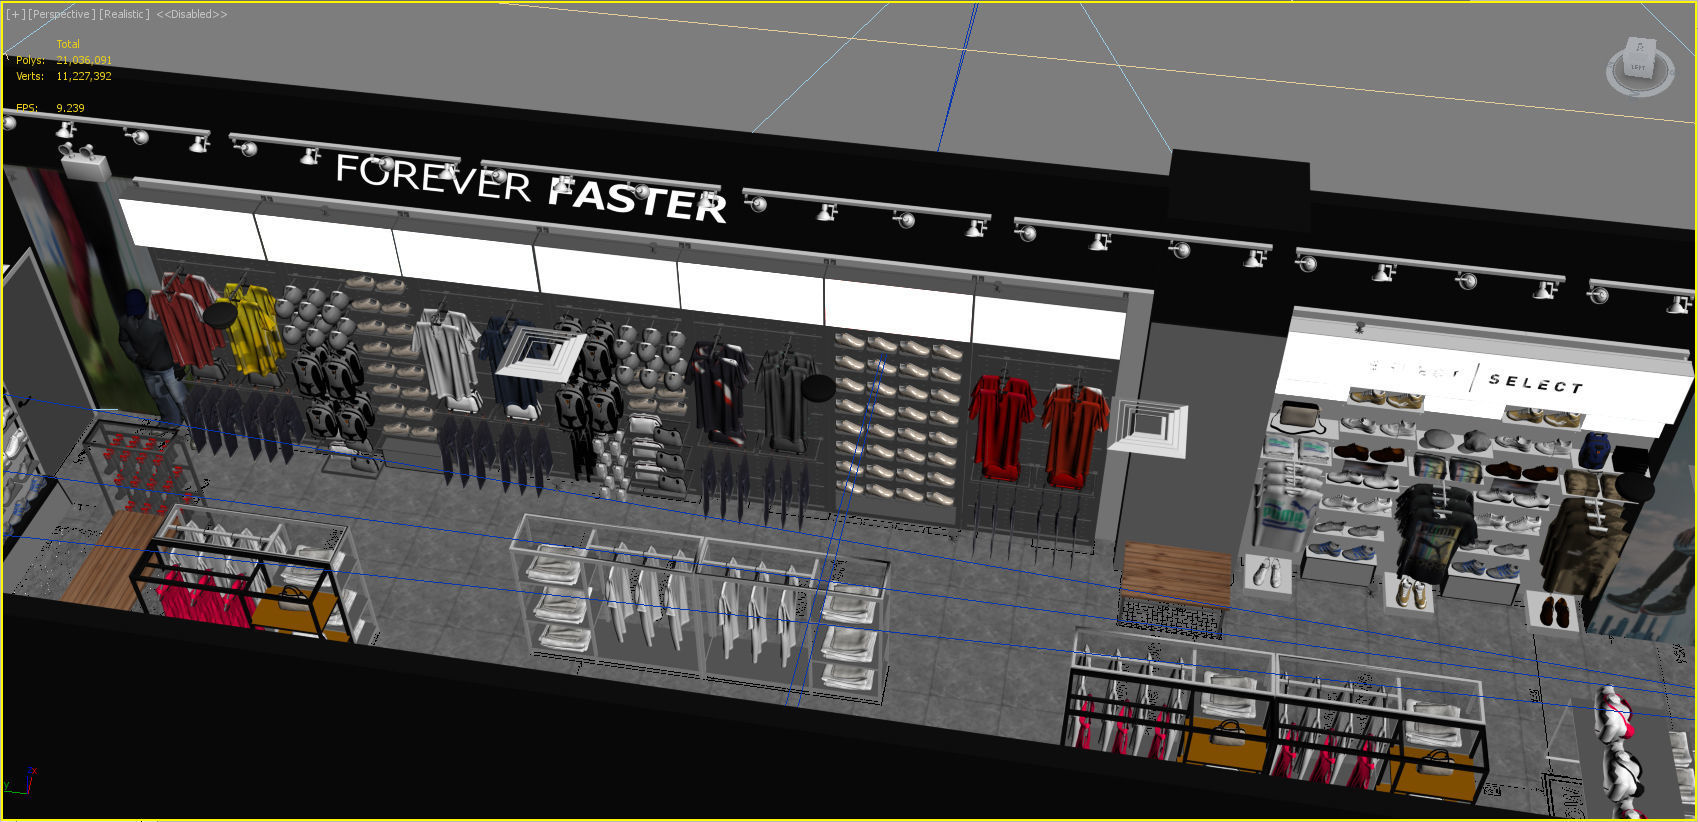
Task: Click the 'Verts:' statistics label
Action: (30, 76)
